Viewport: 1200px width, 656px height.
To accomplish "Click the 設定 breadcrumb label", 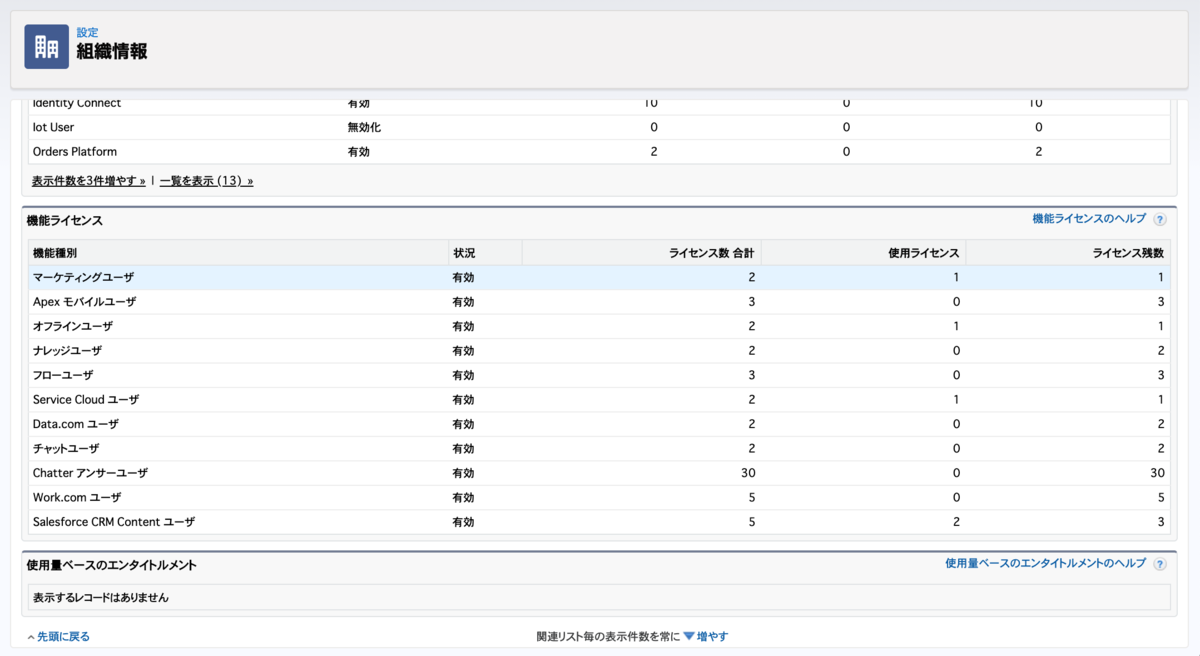I will point(87,32).
